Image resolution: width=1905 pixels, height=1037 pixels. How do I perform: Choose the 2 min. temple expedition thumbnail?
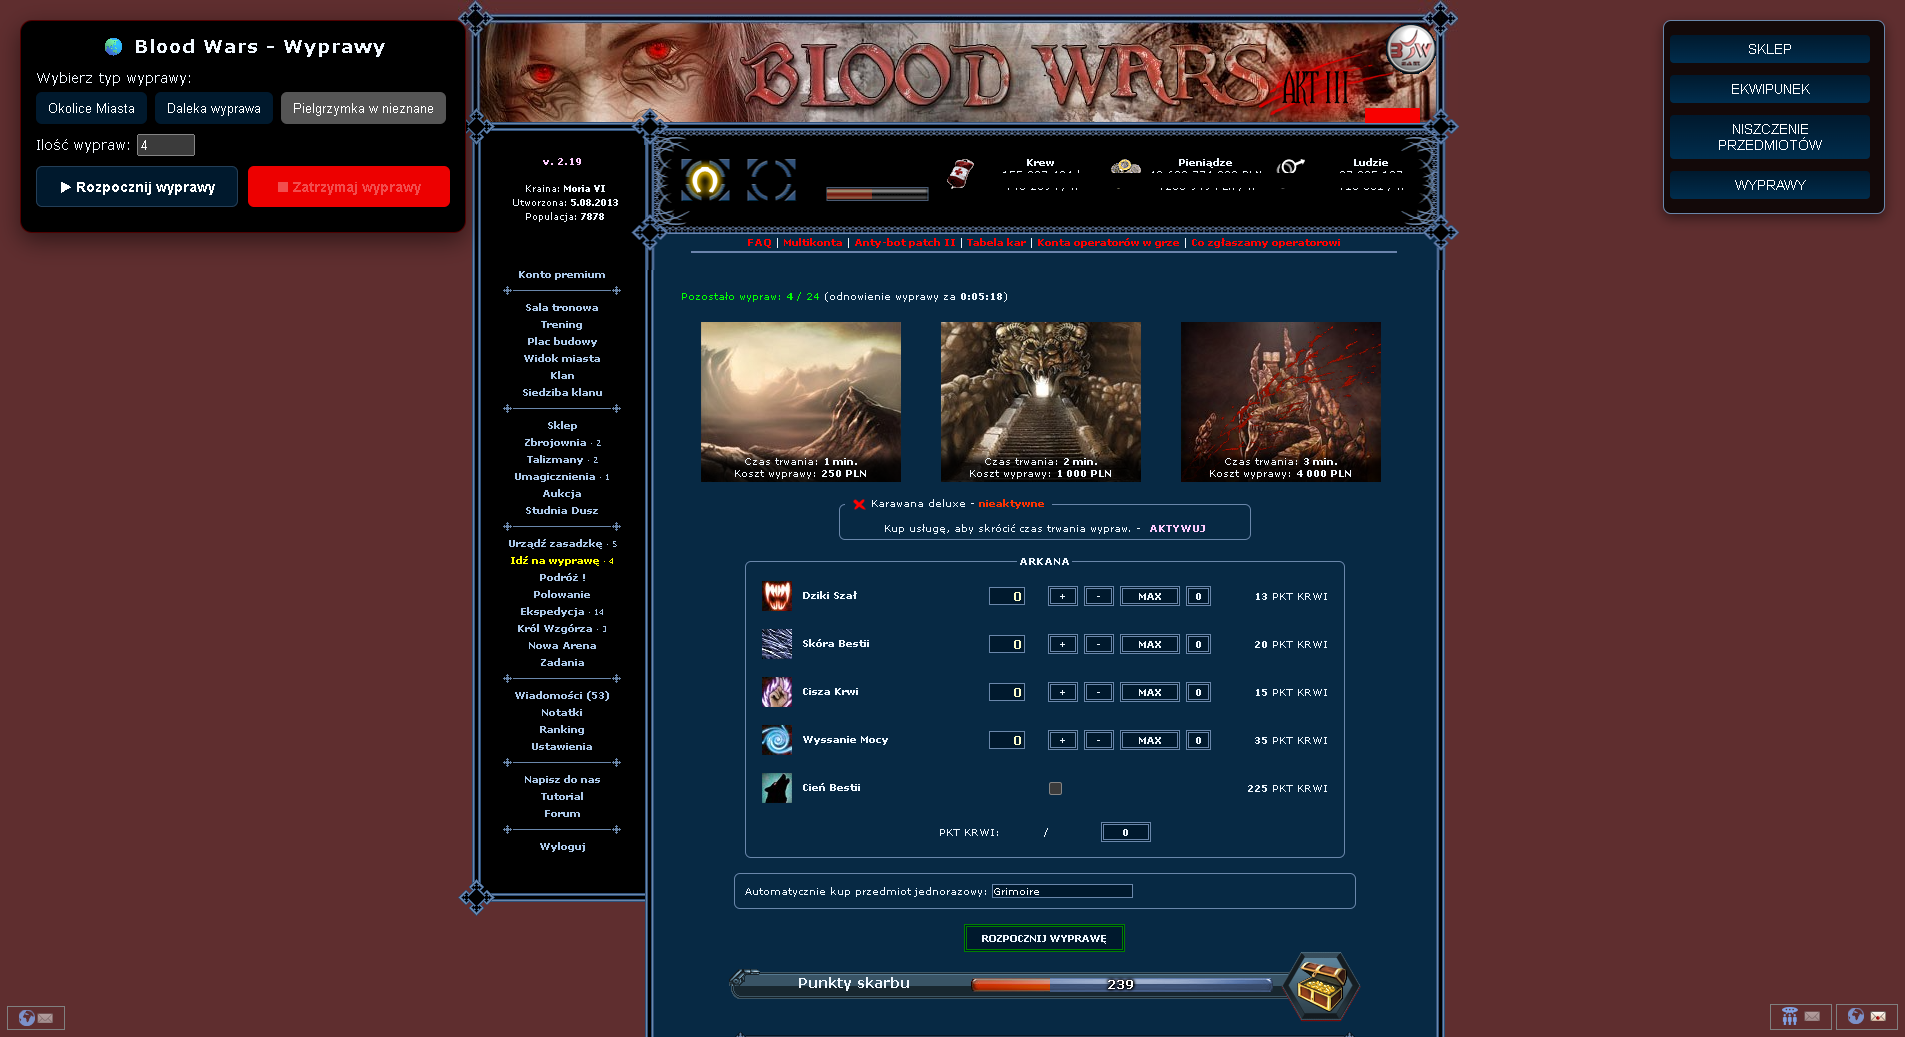coord(1041,402)
